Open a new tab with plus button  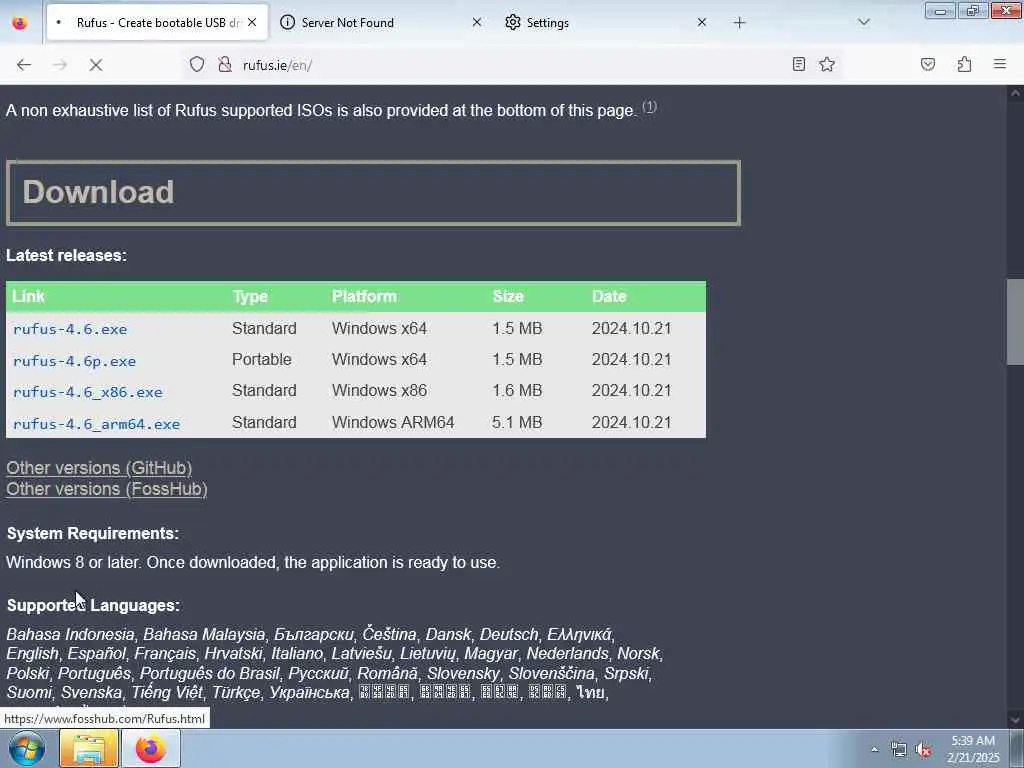click(x=739, y=23)
